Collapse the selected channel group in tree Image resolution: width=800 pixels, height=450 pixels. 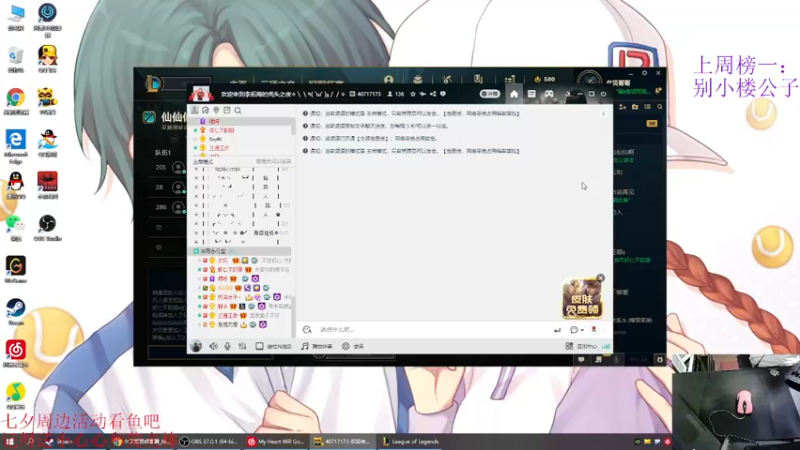pyautogui.click(x=196, y=251)
